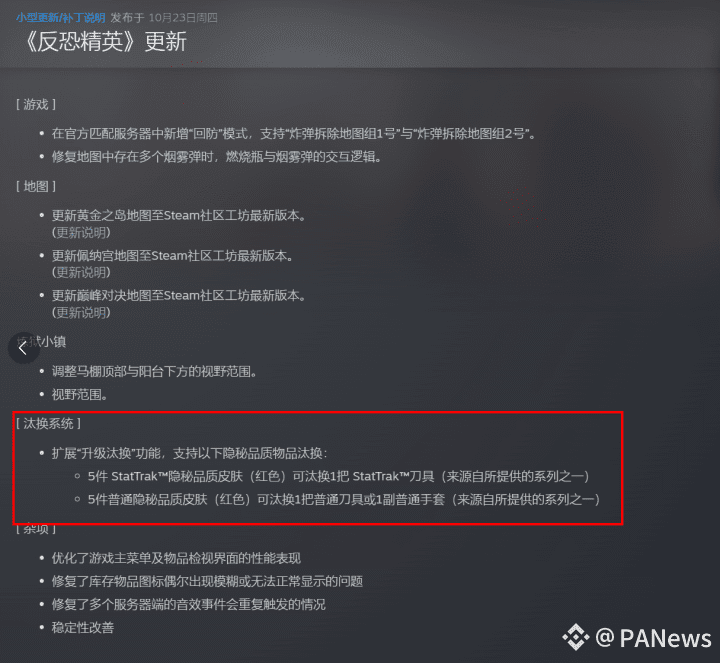The height and width of the screenshot is (663, 720).
Task: Click the left chevron back arrow
Action: point(23,348)
